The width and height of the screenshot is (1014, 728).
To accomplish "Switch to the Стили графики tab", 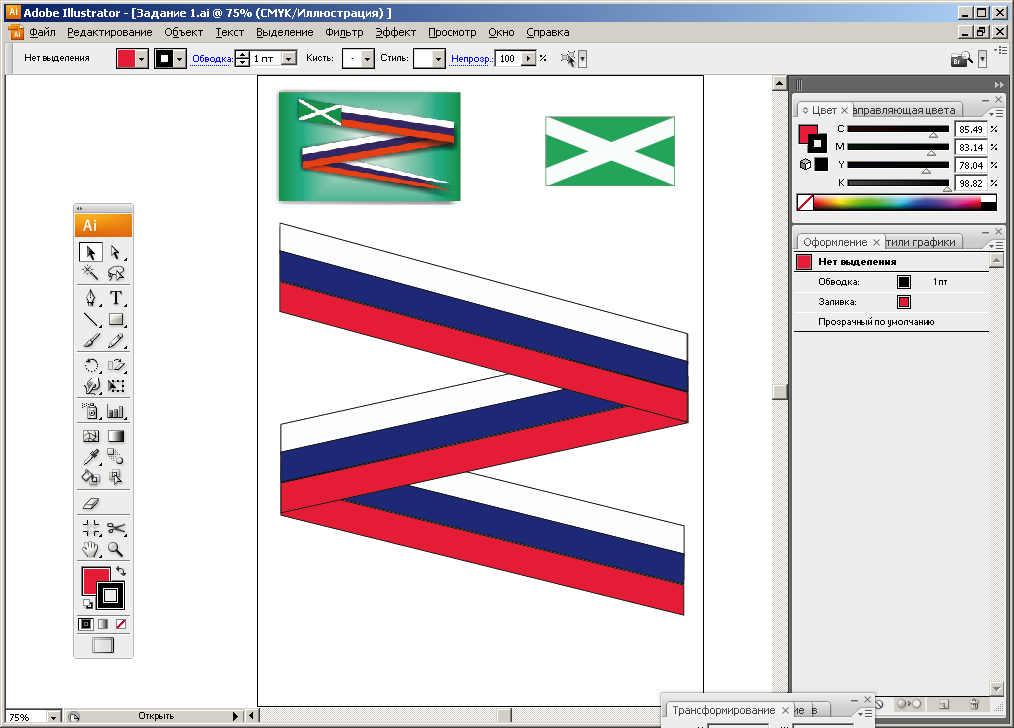I will pyautogui.click(x=922, y=242).
